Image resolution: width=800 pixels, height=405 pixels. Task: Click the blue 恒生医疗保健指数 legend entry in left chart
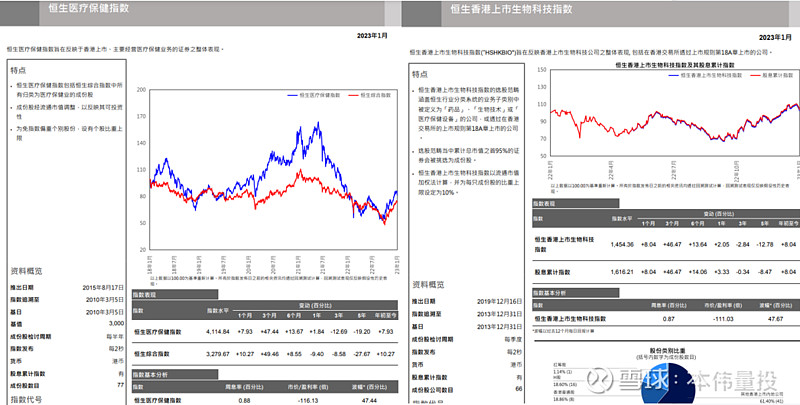[x=314, y=95]
